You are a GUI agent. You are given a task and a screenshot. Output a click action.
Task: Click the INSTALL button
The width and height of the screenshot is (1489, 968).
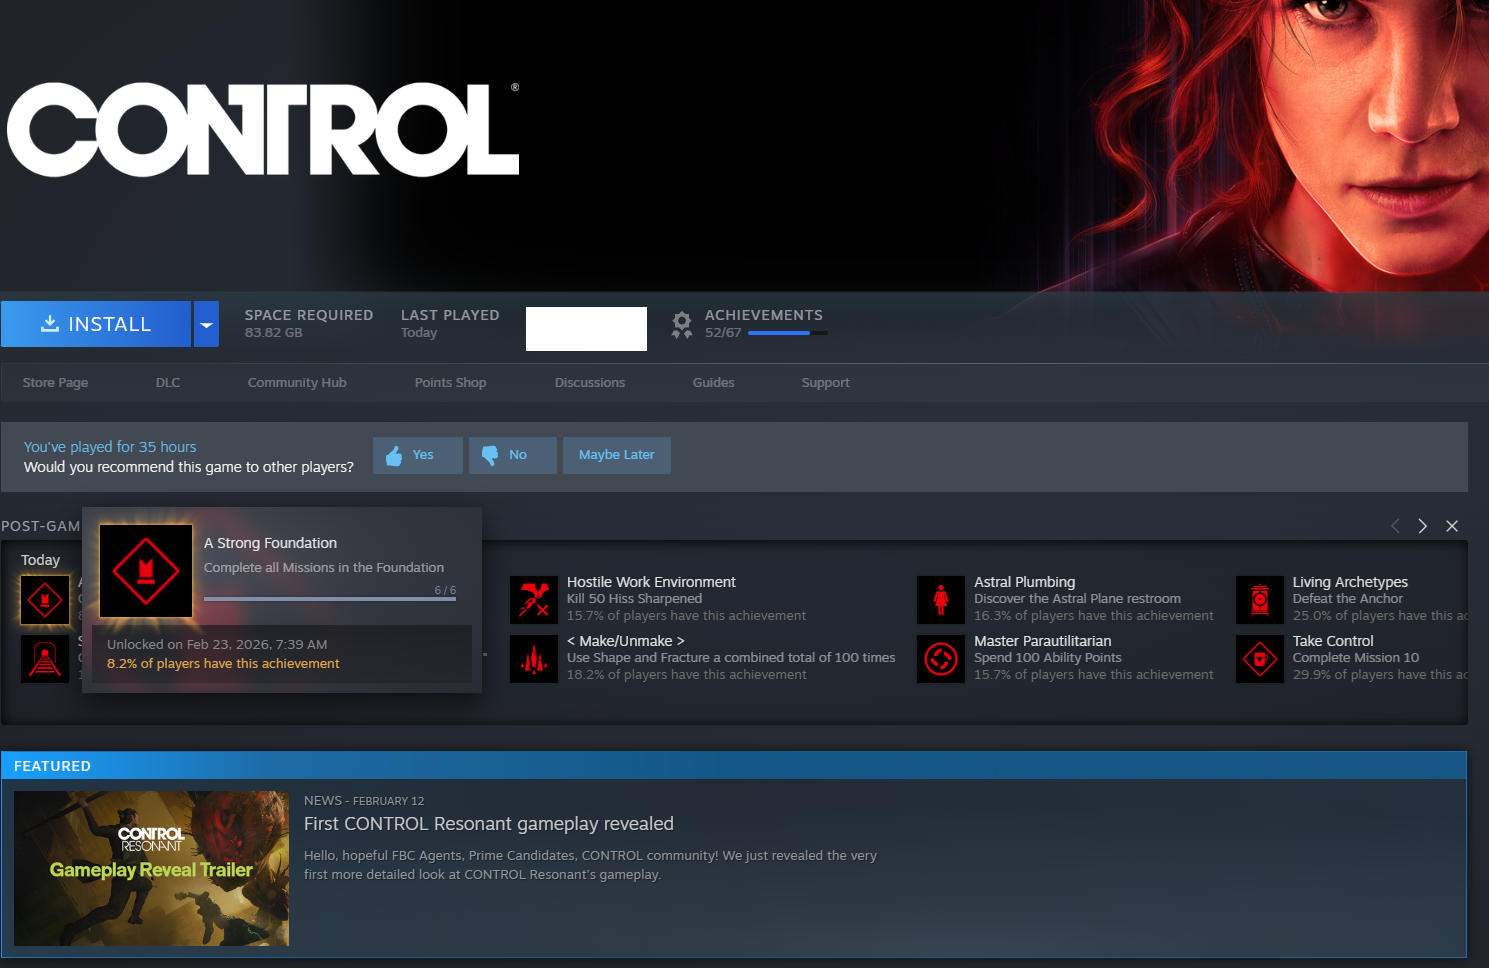click(x=96, y=324)
